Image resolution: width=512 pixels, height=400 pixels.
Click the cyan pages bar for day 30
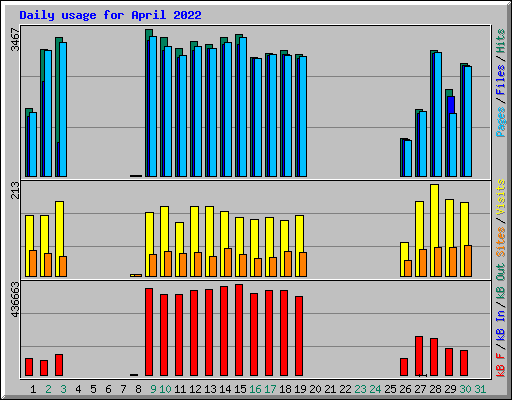click(468, 122)
